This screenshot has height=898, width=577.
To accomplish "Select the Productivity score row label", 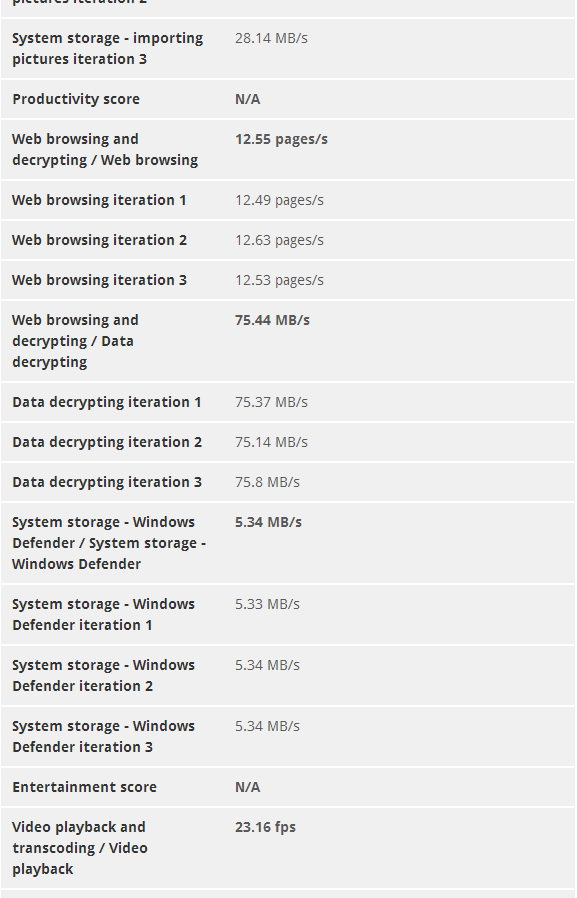I will (x=76, y=99).
